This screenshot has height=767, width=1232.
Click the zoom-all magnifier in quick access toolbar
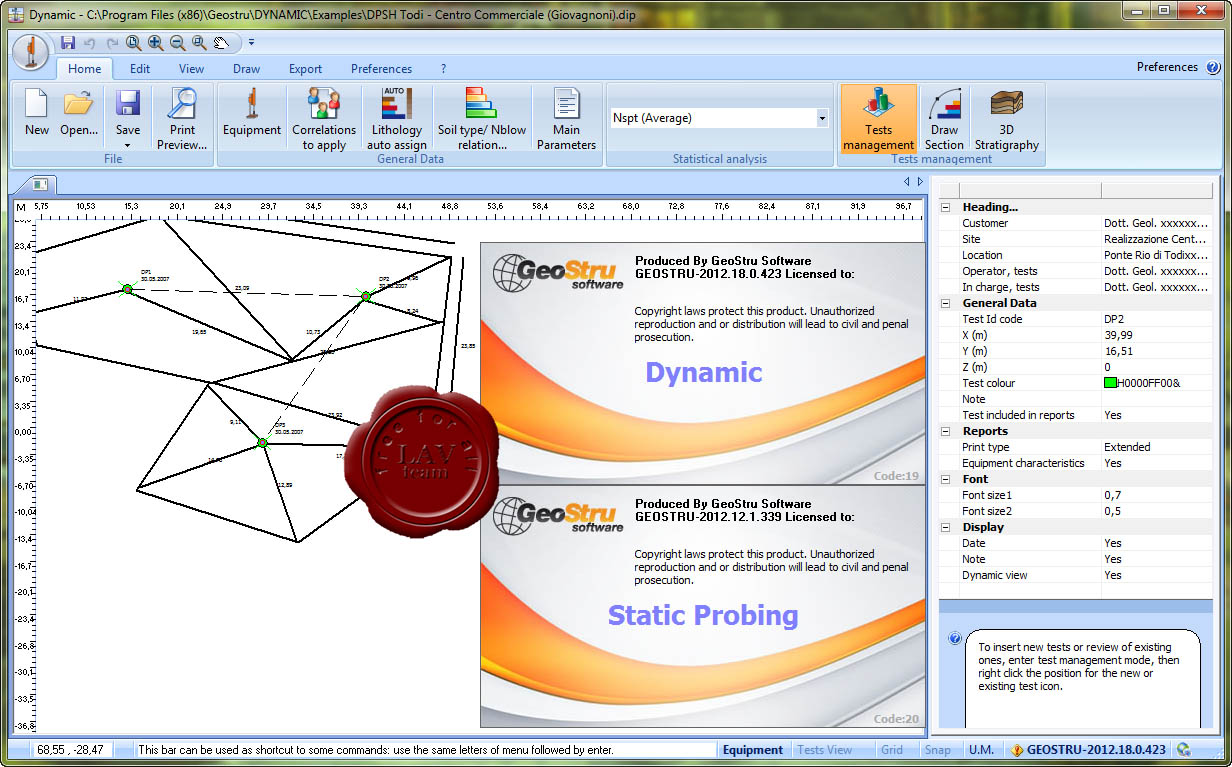[133, 42]
